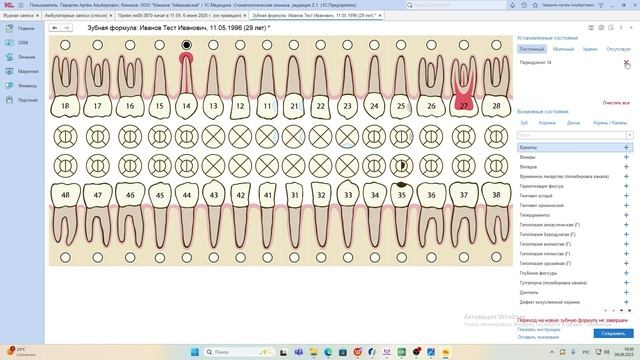Open the Персонал section in sidebar
Screen dimensions: 640x360
tap(21, 100)
